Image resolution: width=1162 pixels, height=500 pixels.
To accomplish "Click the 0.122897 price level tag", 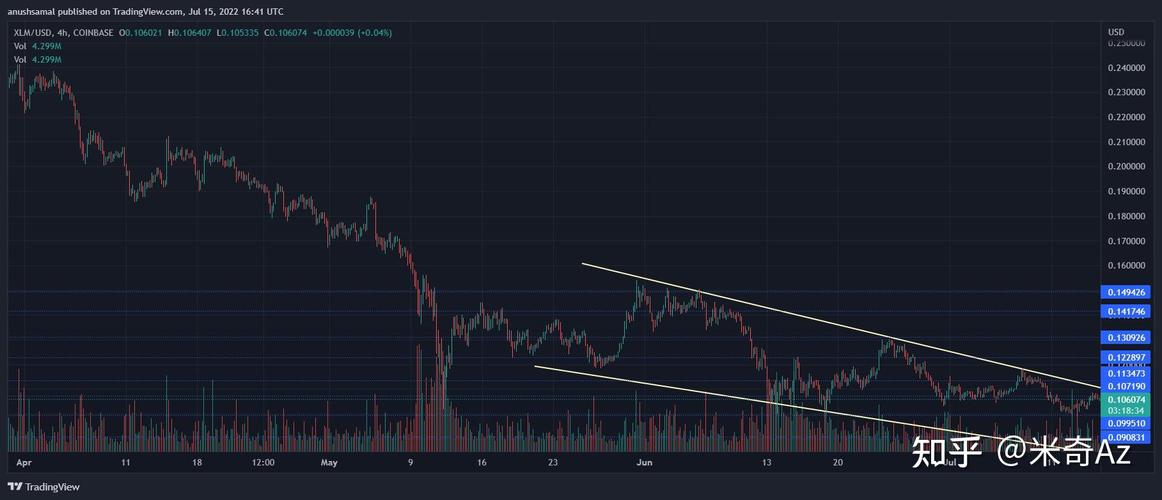I will click(1130, 357).
